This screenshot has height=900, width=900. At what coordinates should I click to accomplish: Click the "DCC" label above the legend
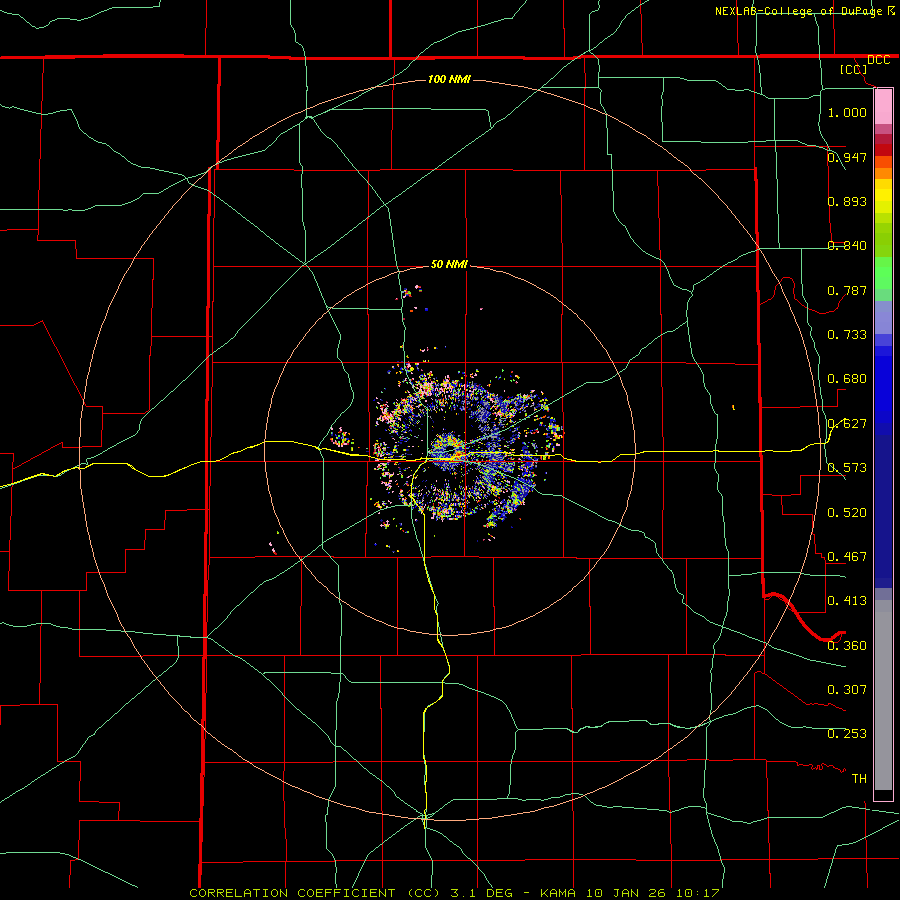(x=878, y=60)
